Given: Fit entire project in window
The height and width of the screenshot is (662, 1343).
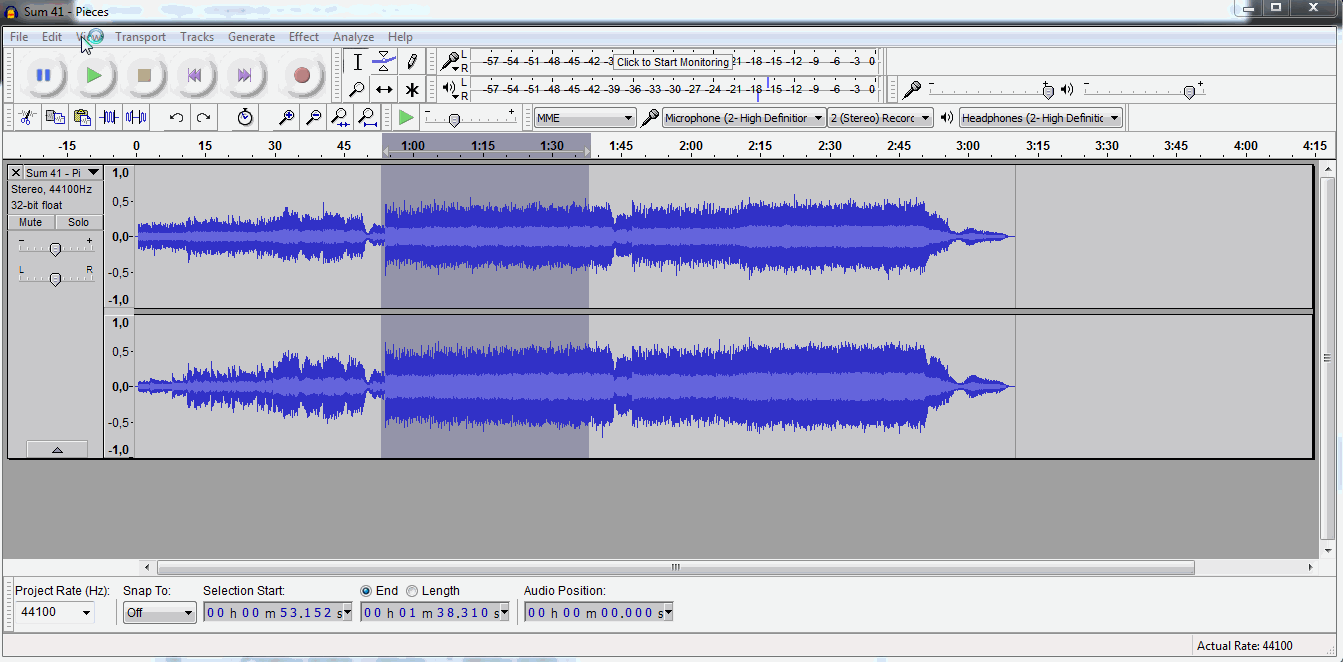Looking at the screenshot, I should tap(367, 117).
